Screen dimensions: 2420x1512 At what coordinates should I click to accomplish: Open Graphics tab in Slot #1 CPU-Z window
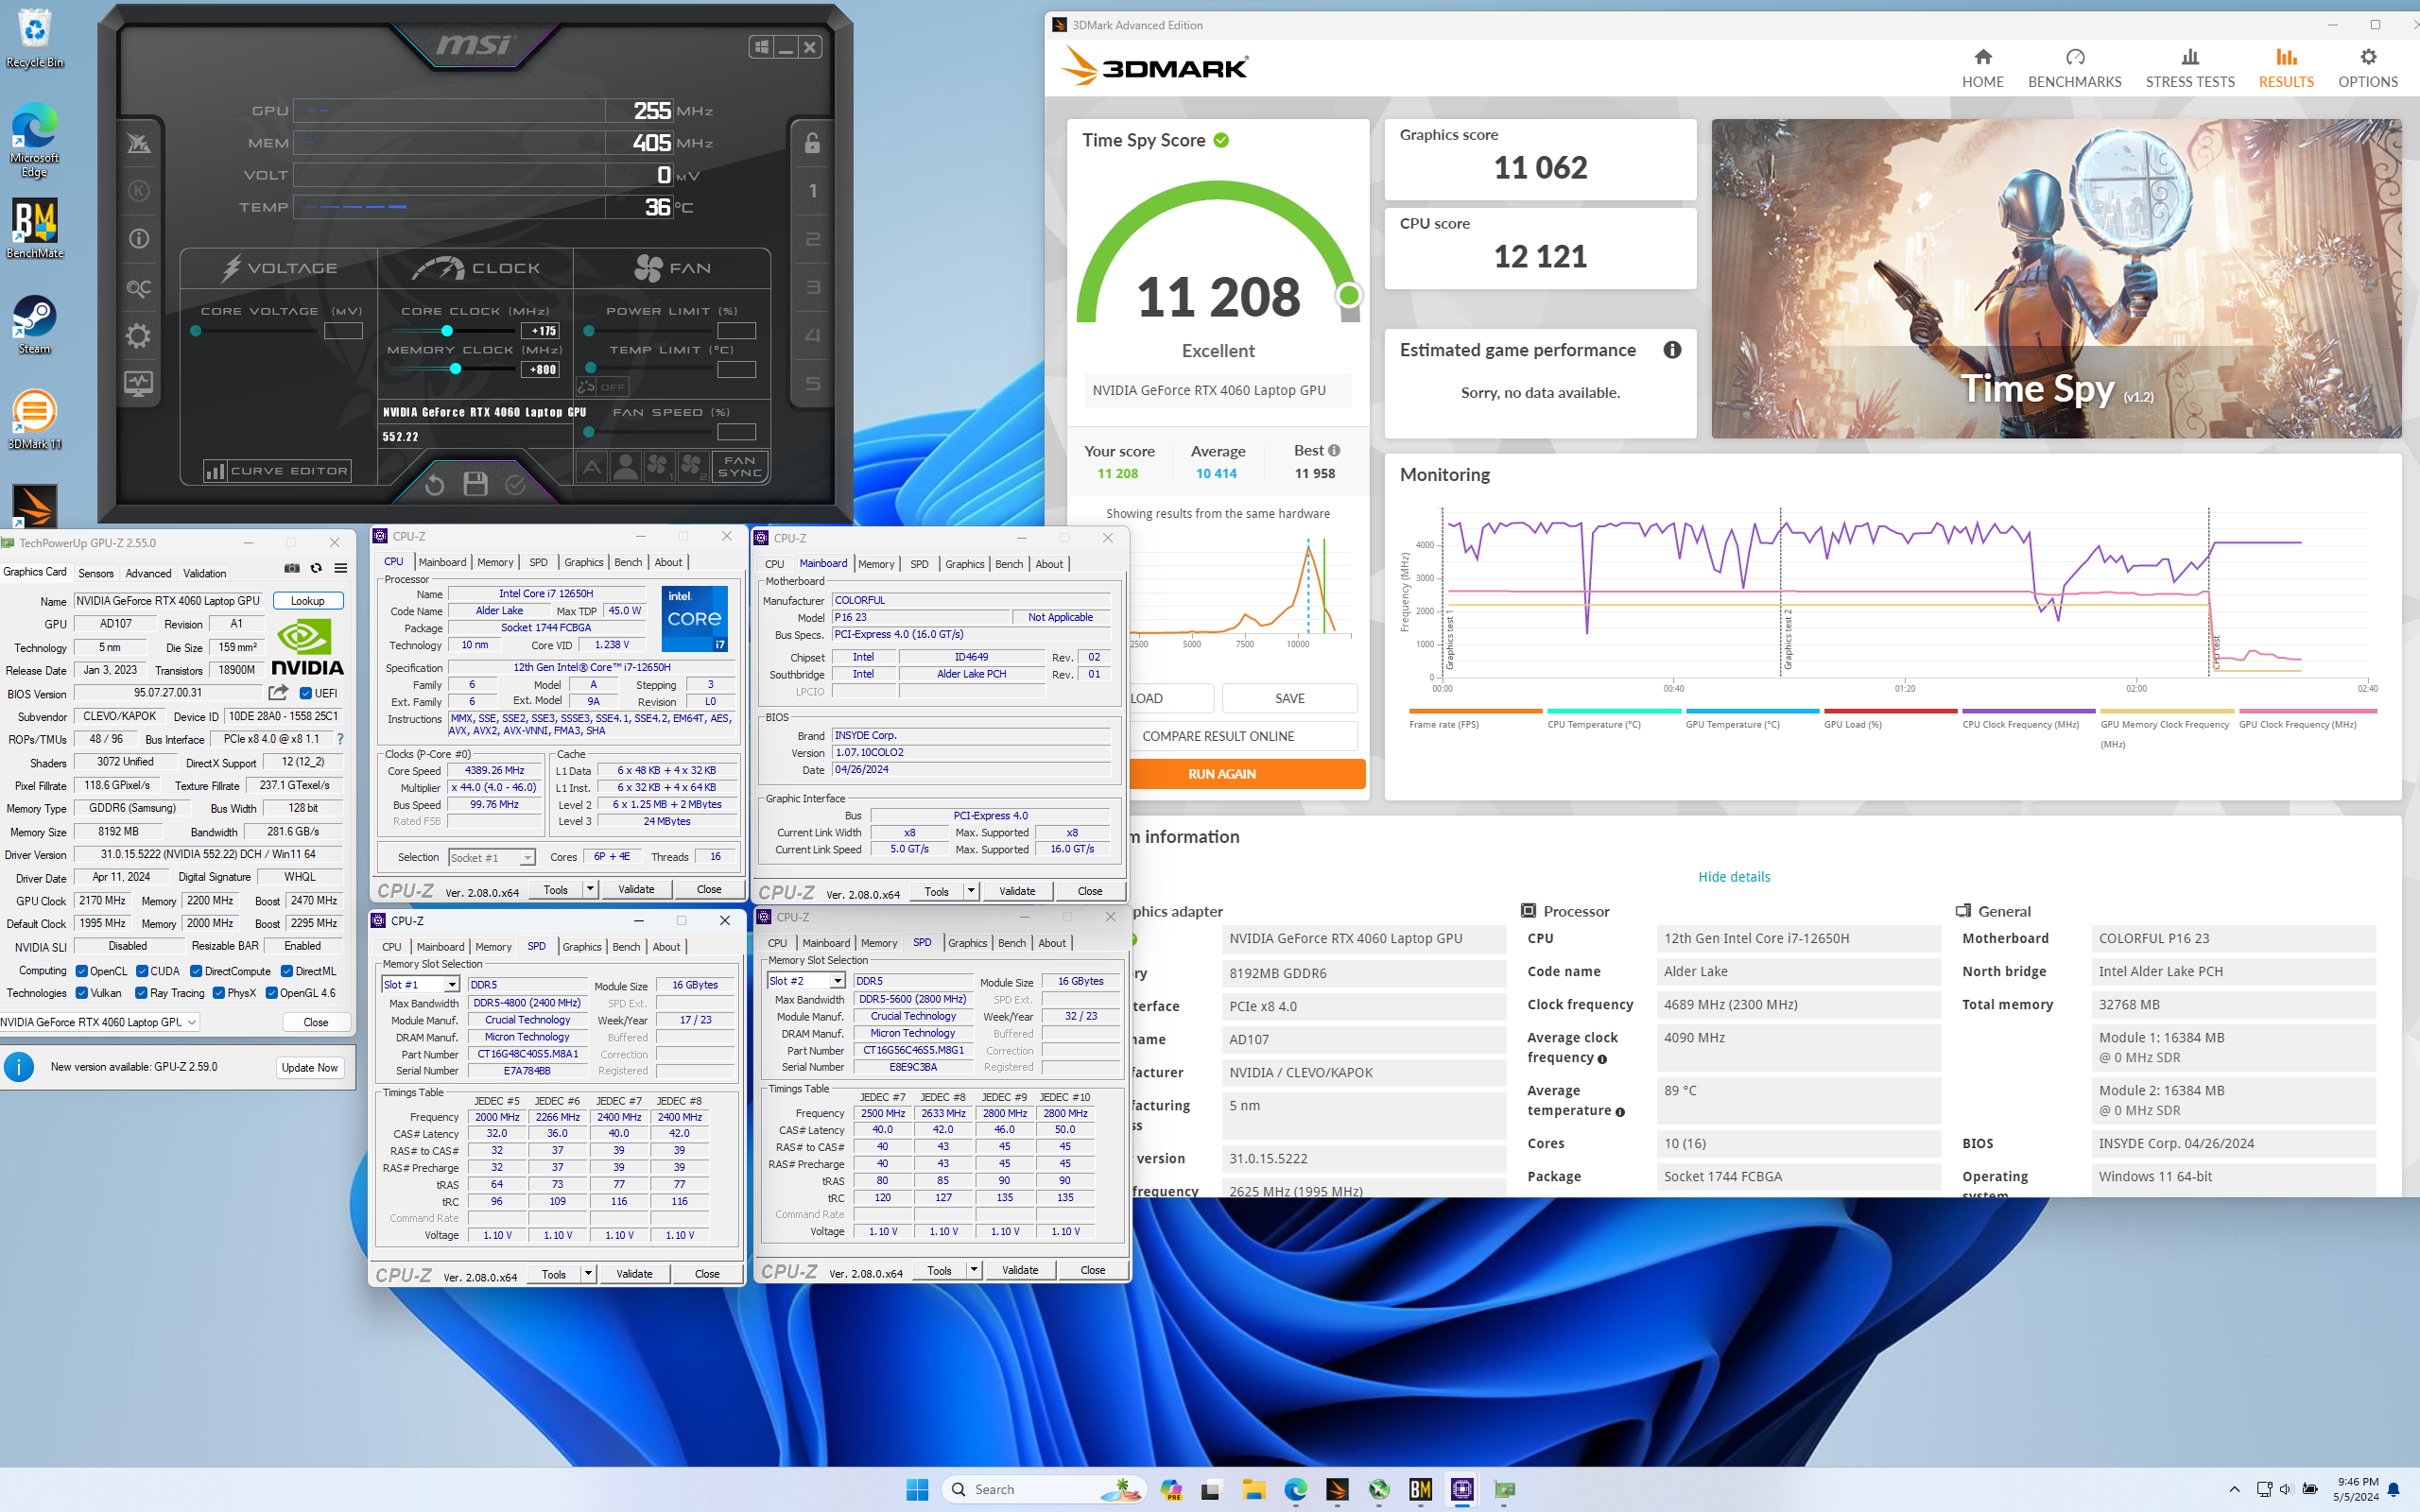pos(582,947)
